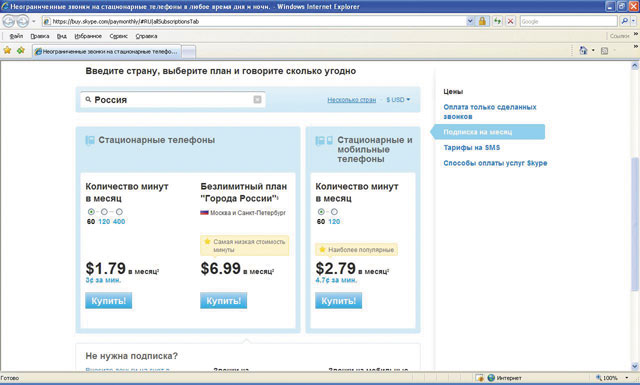Open the Справка menu

[146, 36]
